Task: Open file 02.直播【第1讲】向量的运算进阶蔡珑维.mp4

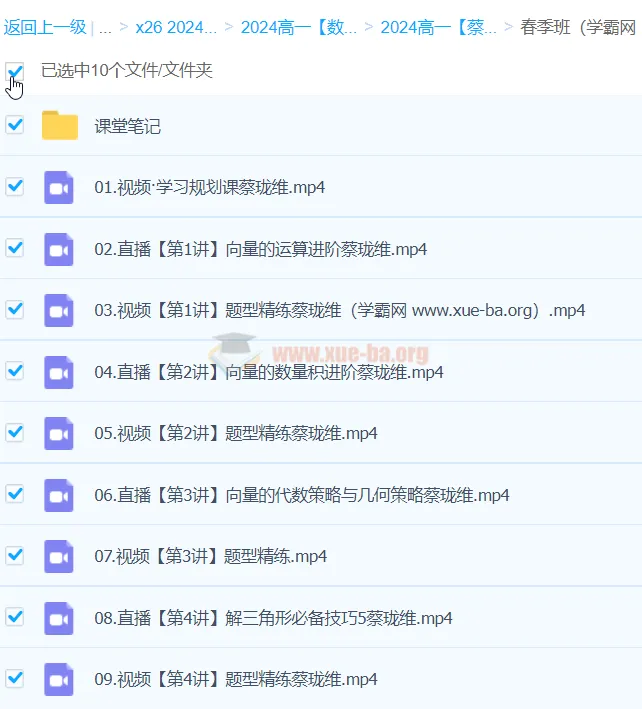Action: point(260,249)
